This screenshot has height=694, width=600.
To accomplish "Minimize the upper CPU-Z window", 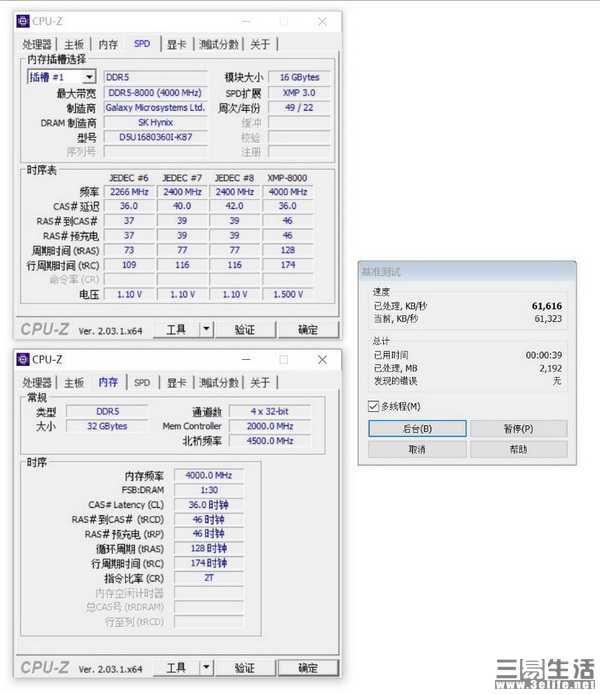I will (246, 21).
